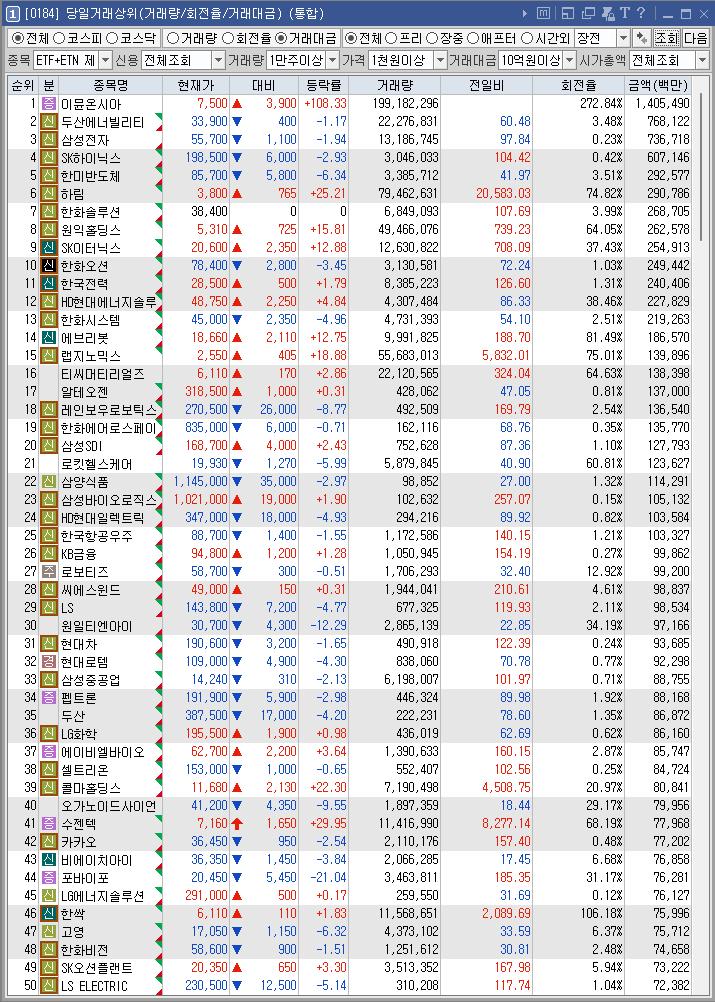
Task: Click price 1,145,000 of 삼양식품
Action: tap(200, 482)
